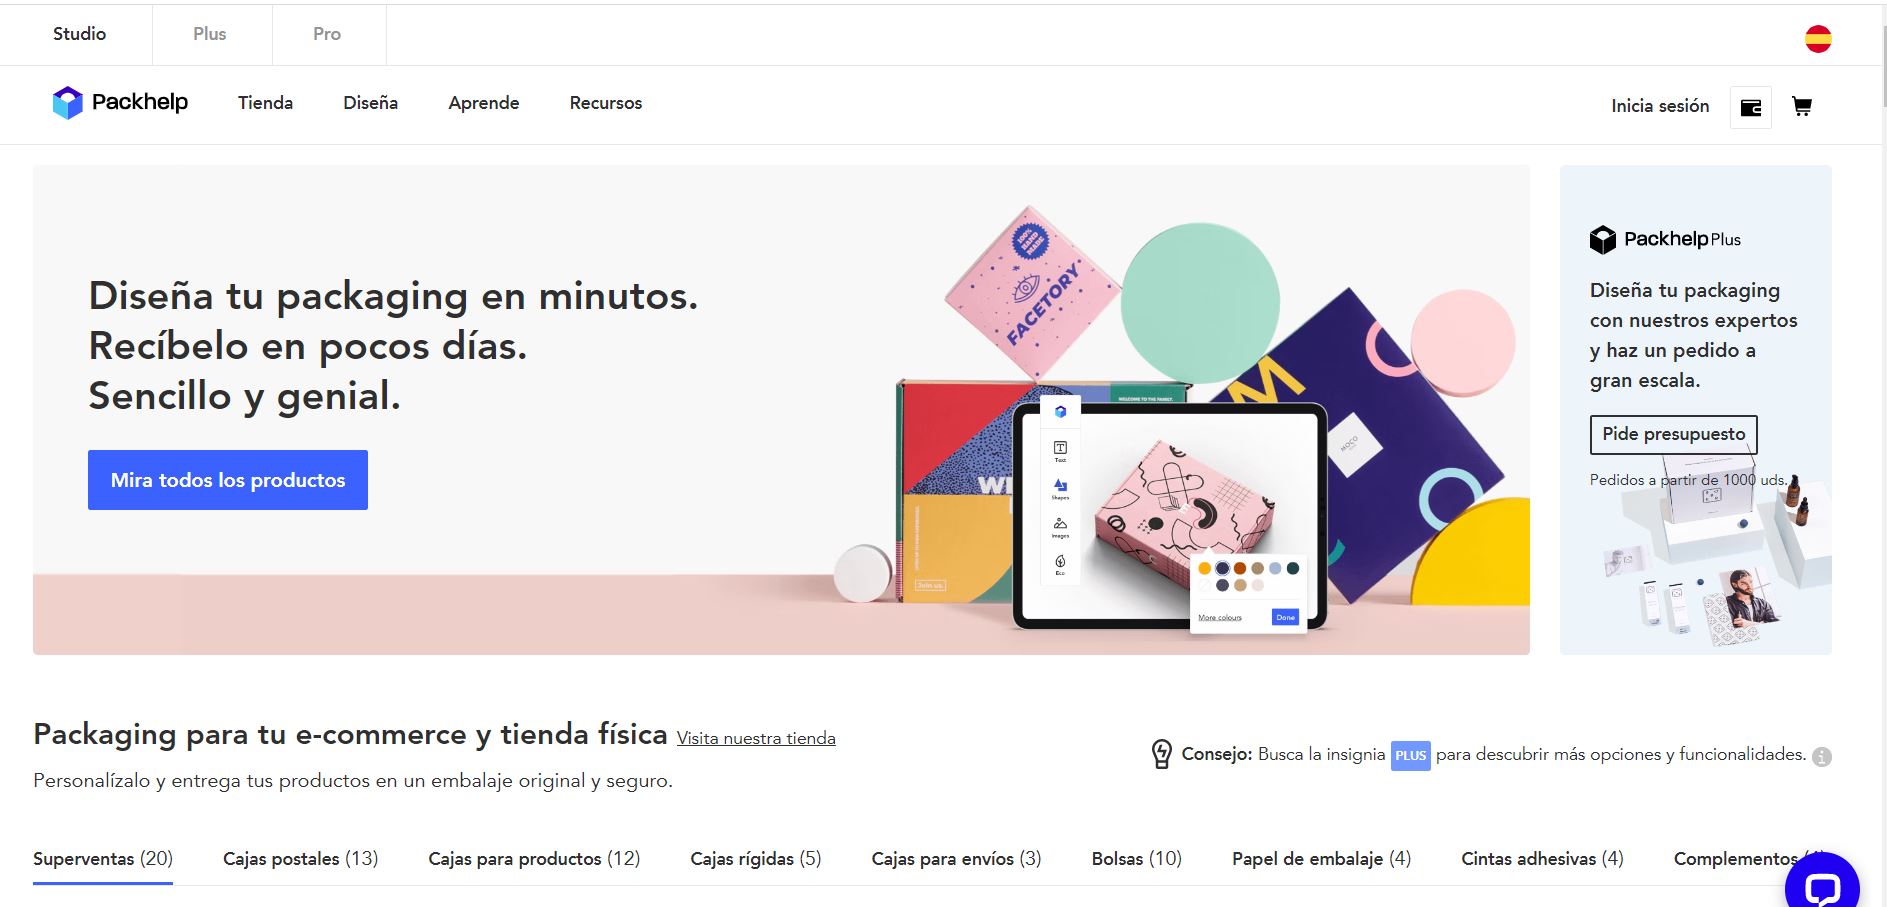Open the language selector Spain flag
1887x907 pixels.
[1818, 39]
